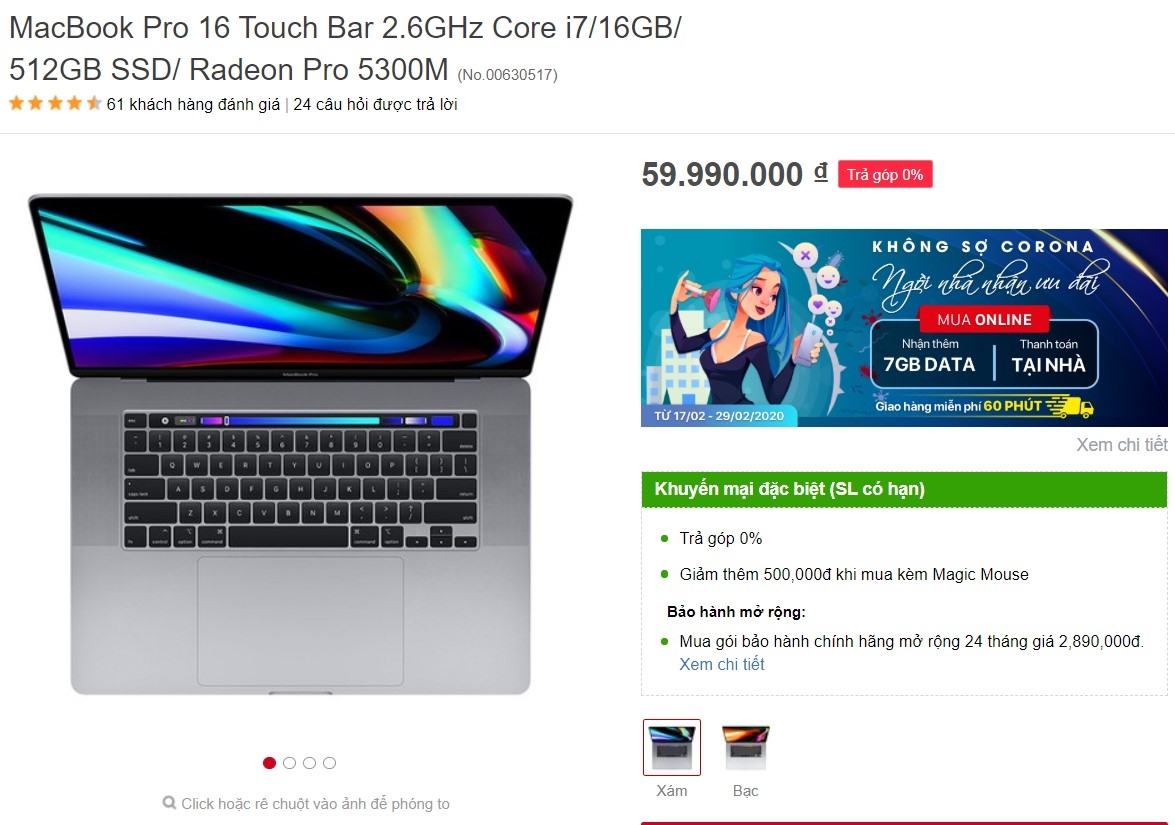Image resolution: width=1175 pixels, height=825 pixels.
Task: Click the star rating icons
Action: coord(55,103)
